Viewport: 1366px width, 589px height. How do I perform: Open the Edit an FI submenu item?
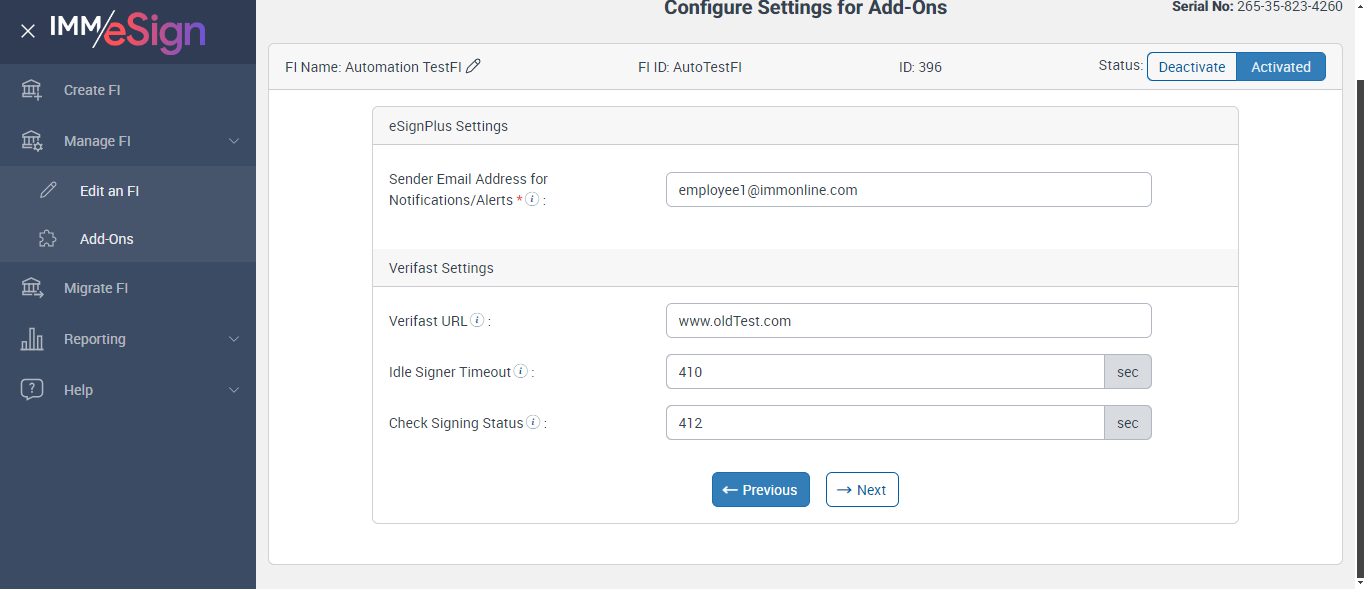coord(109,190)
